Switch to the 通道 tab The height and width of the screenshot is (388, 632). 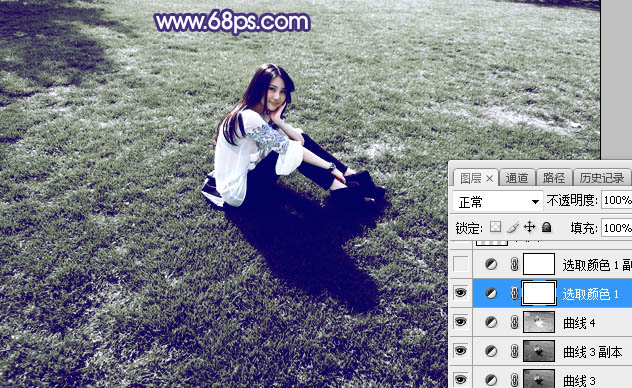pyautogui.click(x=517, y=178)
